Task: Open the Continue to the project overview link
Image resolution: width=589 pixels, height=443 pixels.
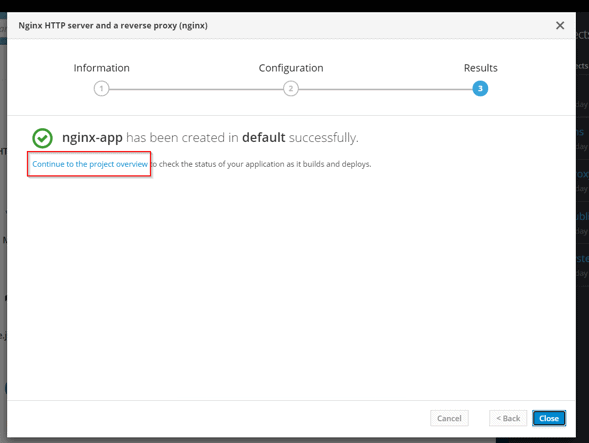Action: [x=90, y=164]
